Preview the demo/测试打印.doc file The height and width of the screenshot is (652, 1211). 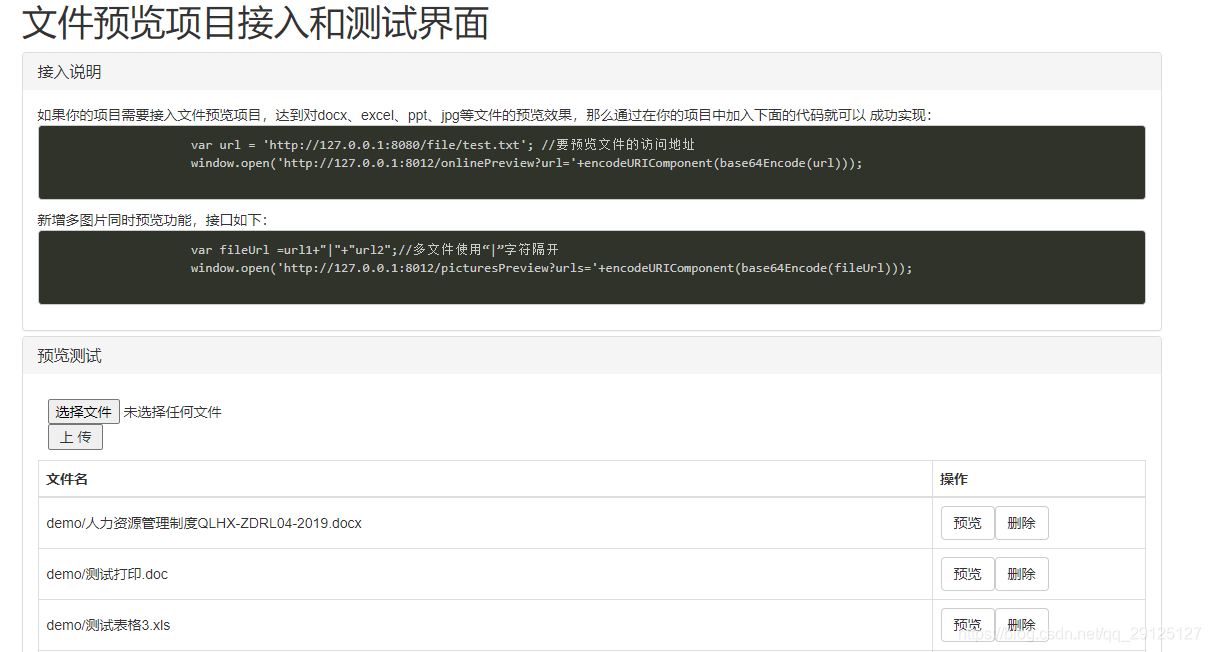967,574
